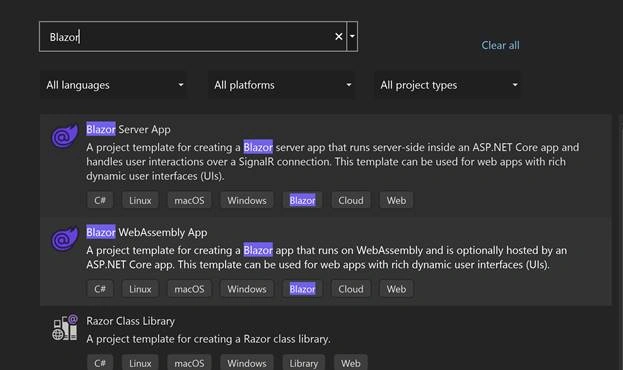Select the Razor Class Library icon
623x370 pixels.
[x=65, y=327]
